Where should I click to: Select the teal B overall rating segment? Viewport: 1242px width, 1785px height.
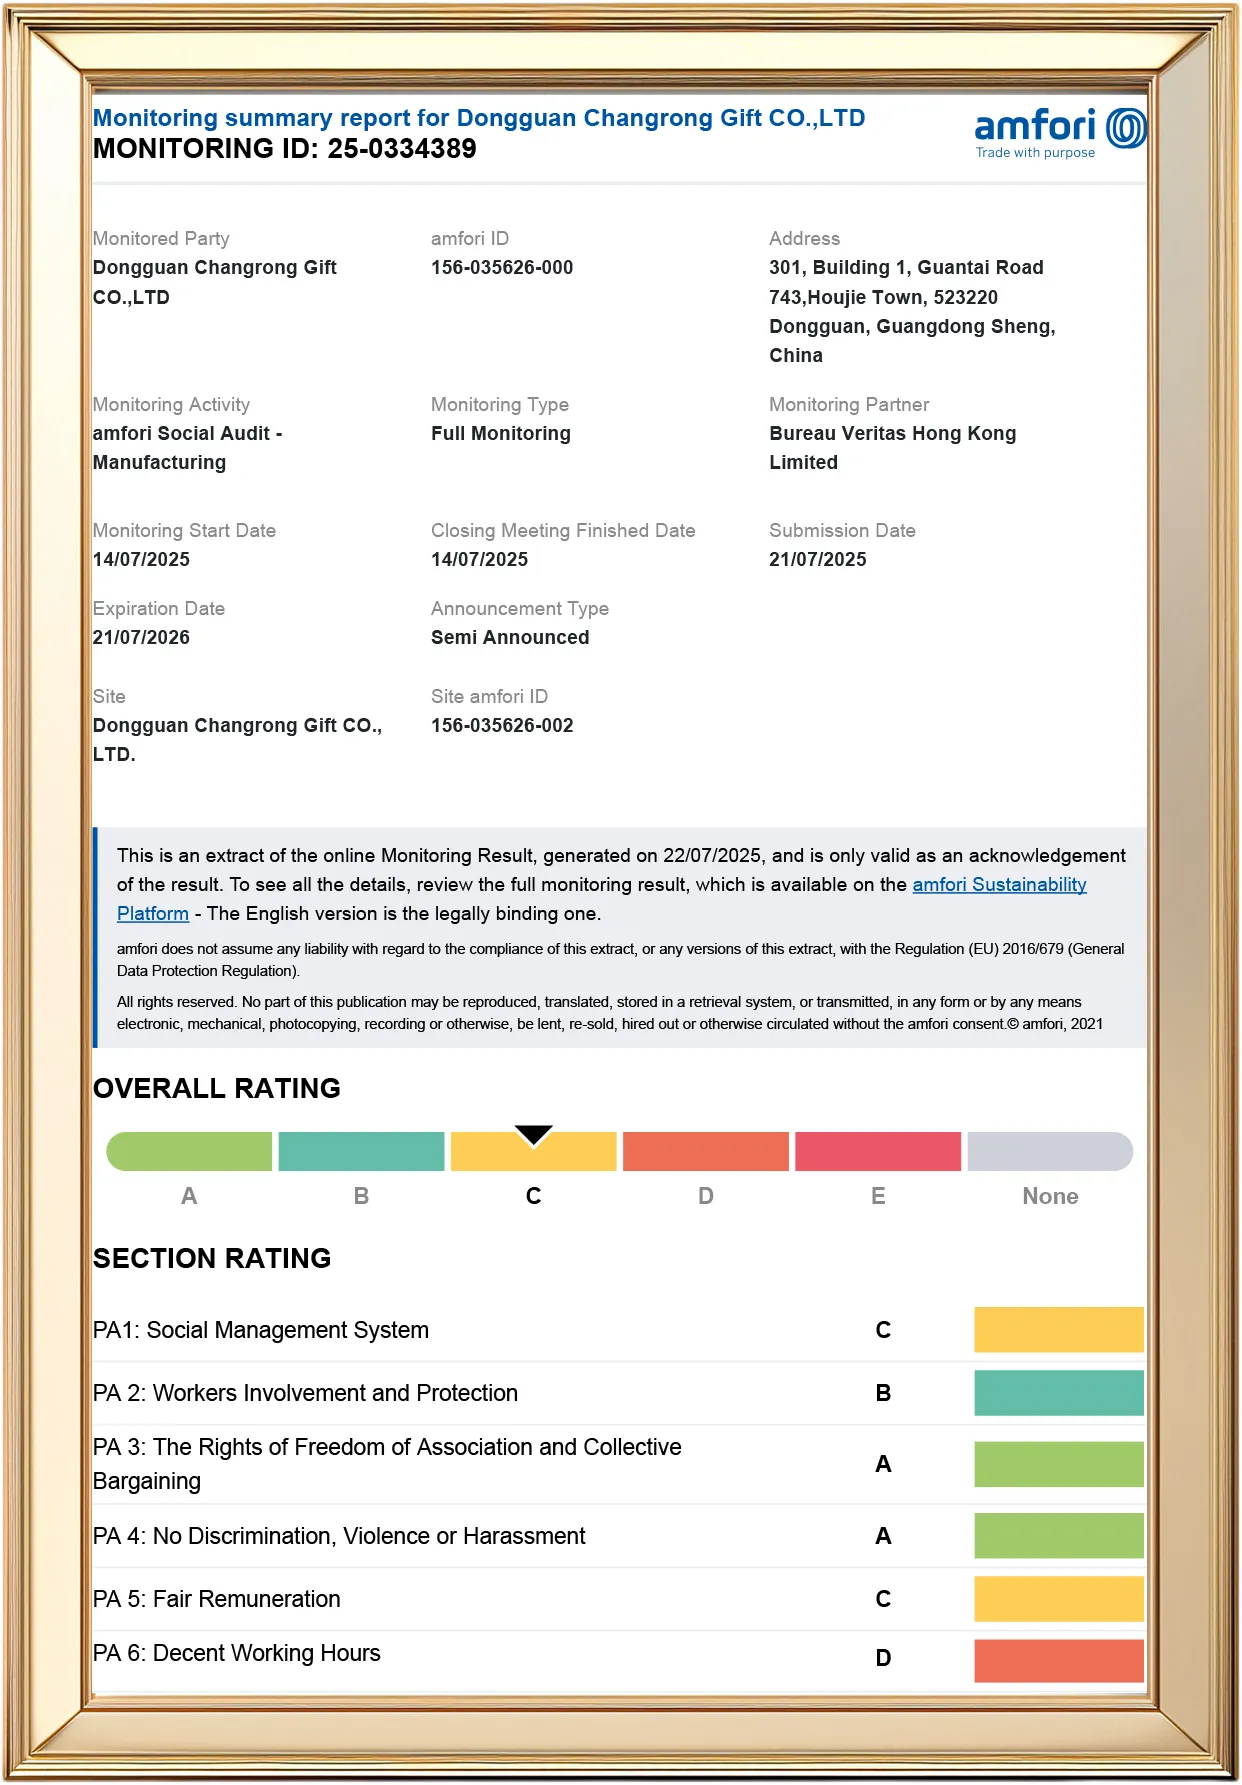(361, 1152)
